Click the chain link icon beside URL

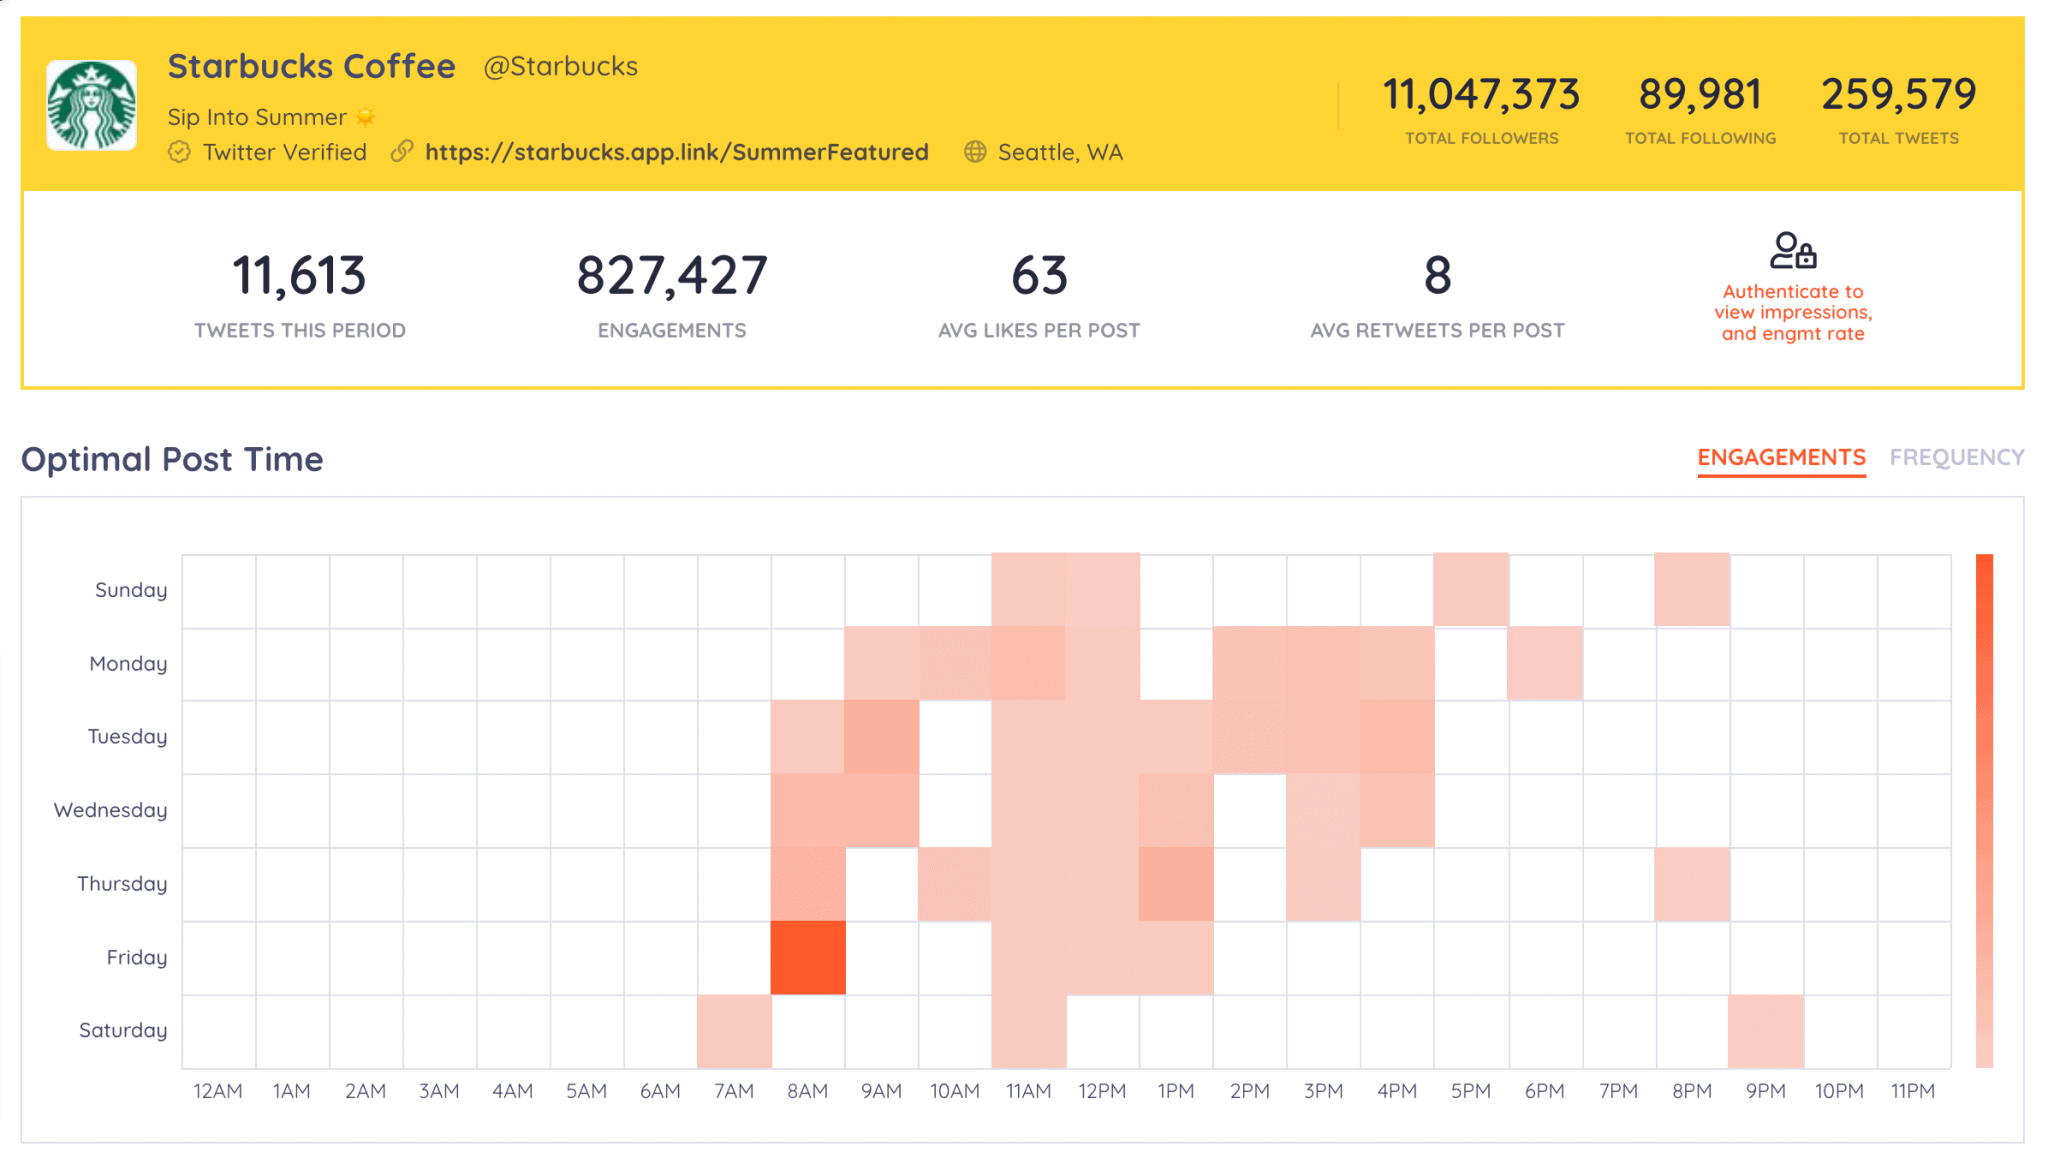[402, 151]
